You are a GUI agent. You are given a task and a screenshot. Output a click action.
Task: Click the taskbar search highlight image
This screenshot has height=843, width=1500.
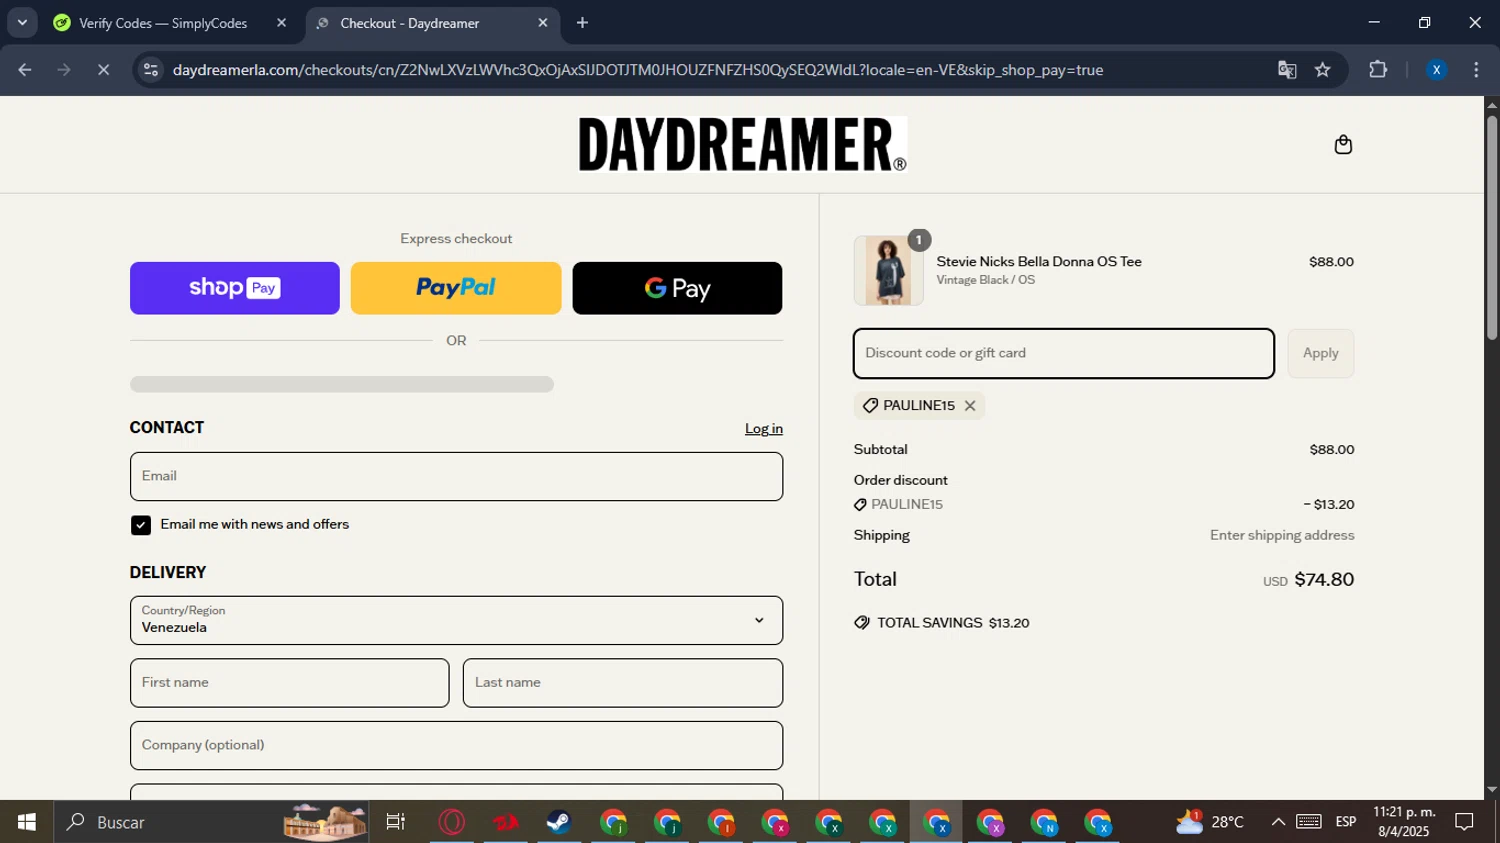325,822
